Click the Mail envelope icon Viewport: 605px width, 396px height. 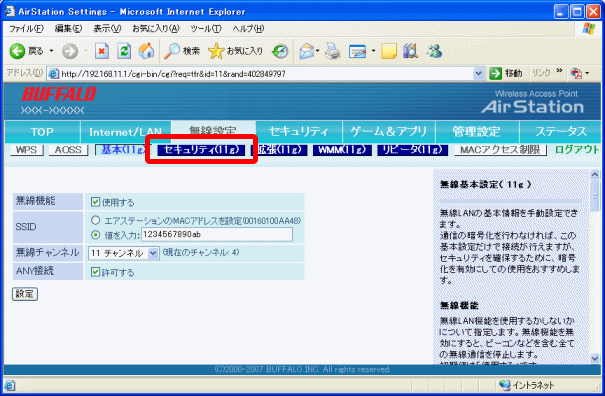coord(307,51)
